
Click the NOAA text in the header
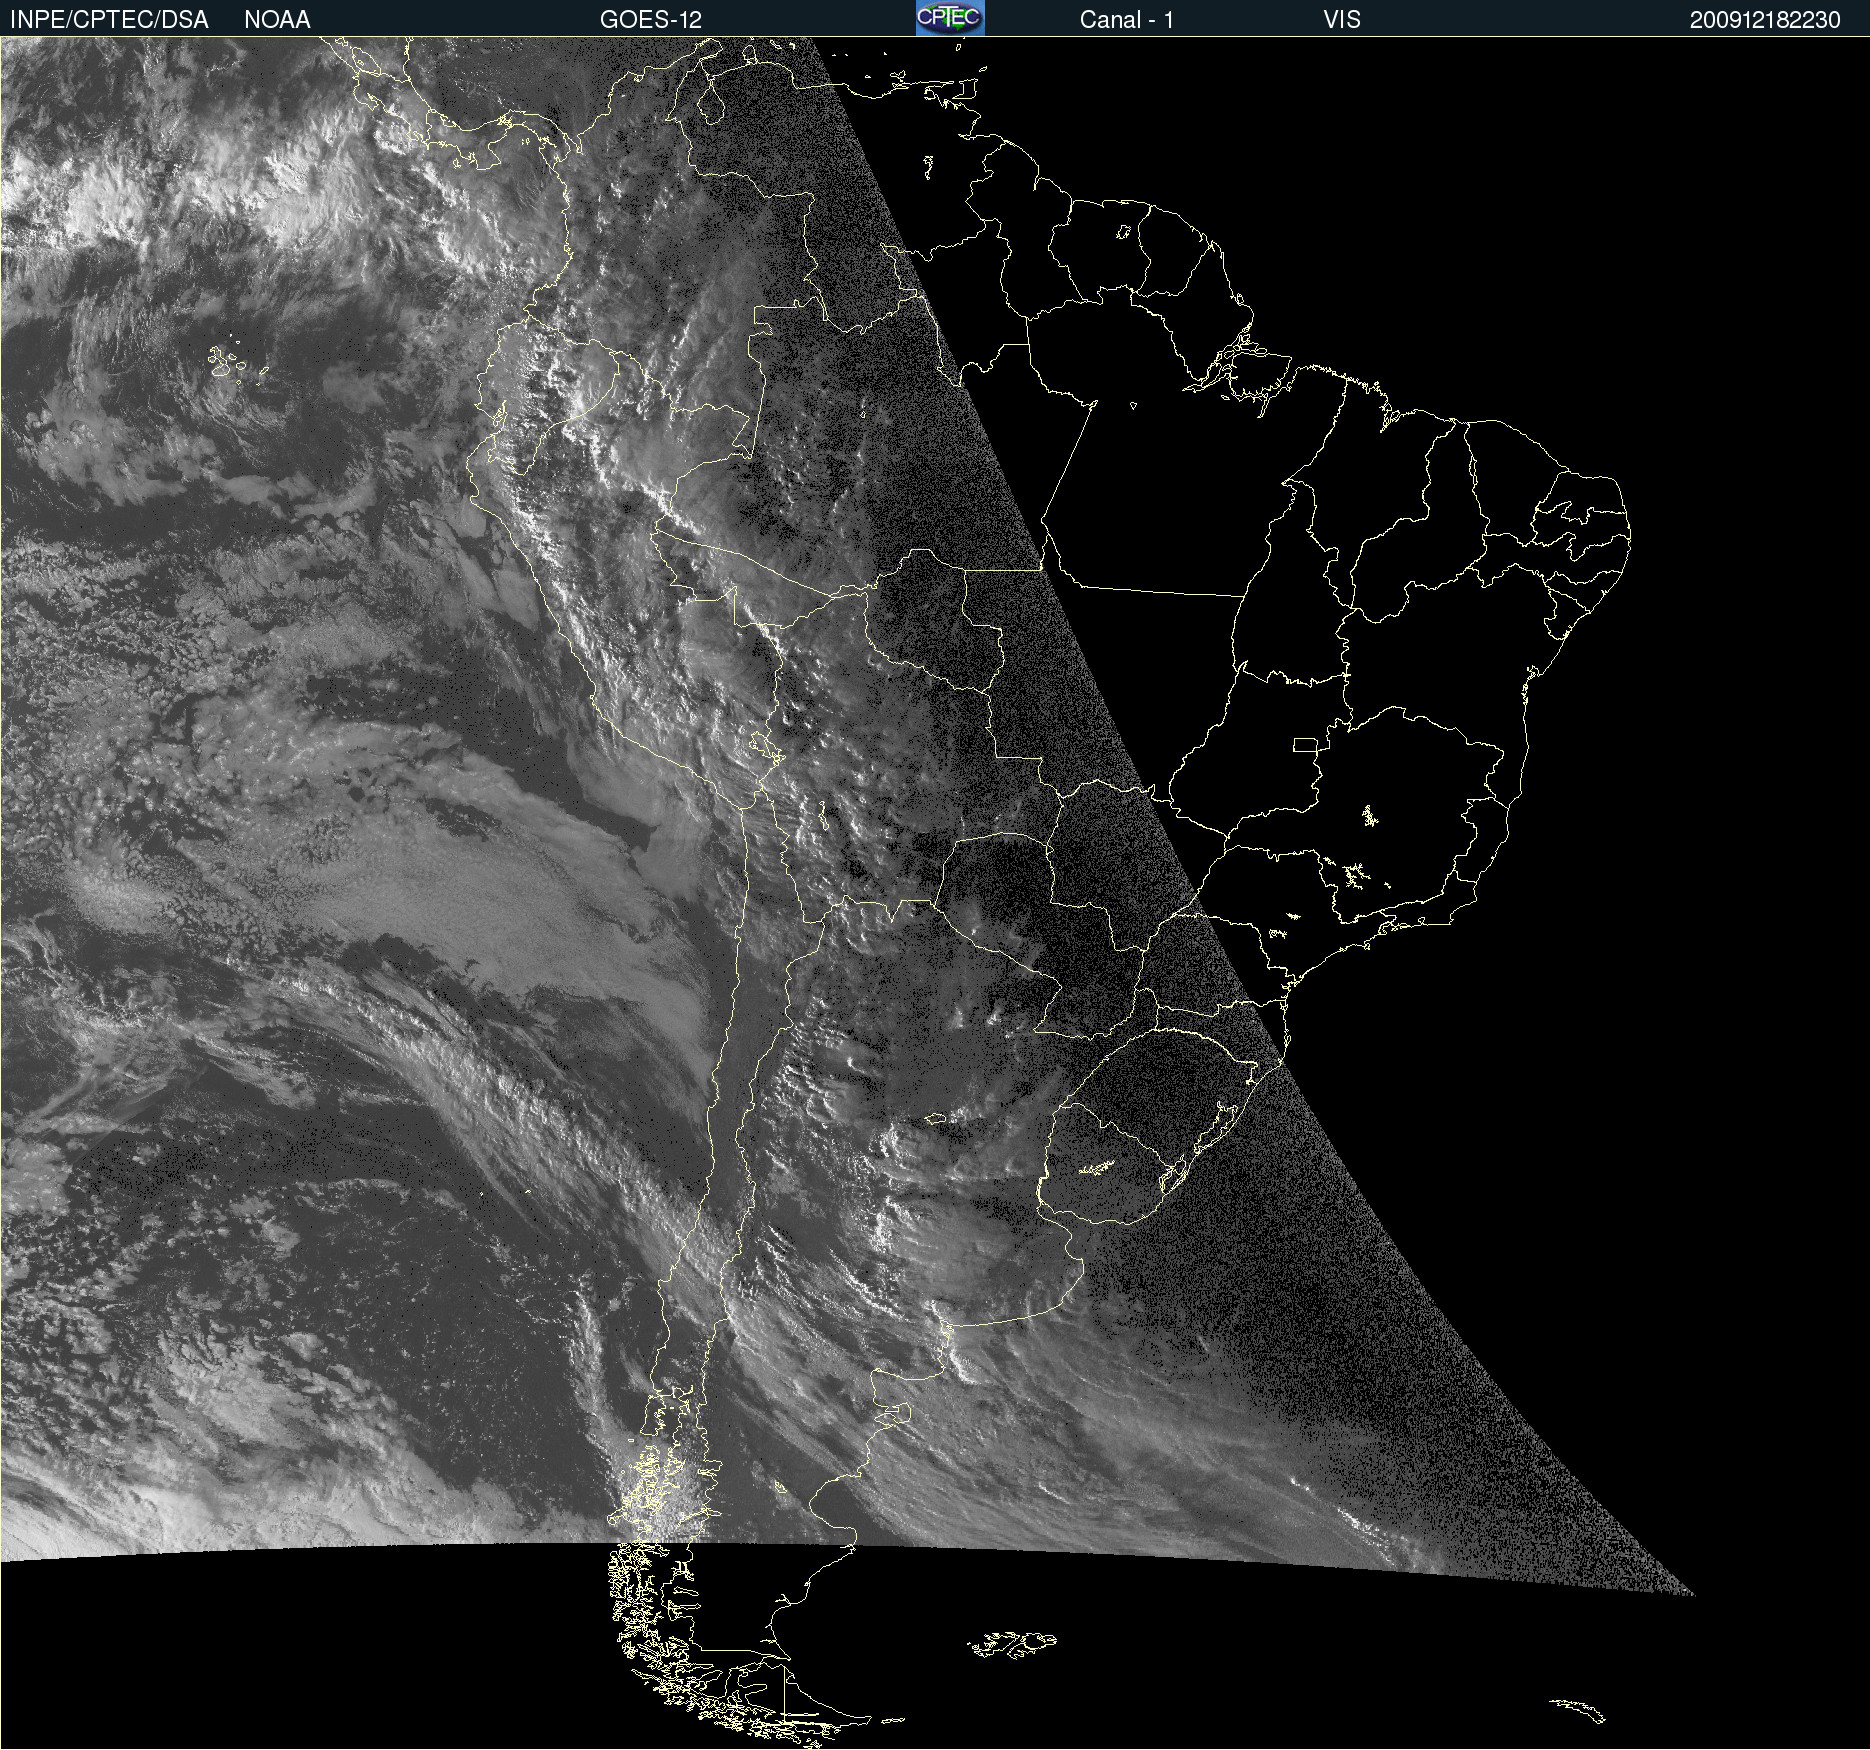[x=277, y=20]
